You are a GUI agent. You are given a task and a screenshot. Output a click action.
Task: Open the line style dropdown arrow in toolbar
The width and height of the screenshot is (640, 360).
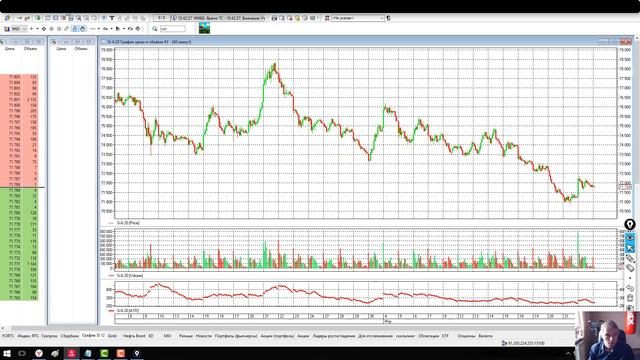99,29
